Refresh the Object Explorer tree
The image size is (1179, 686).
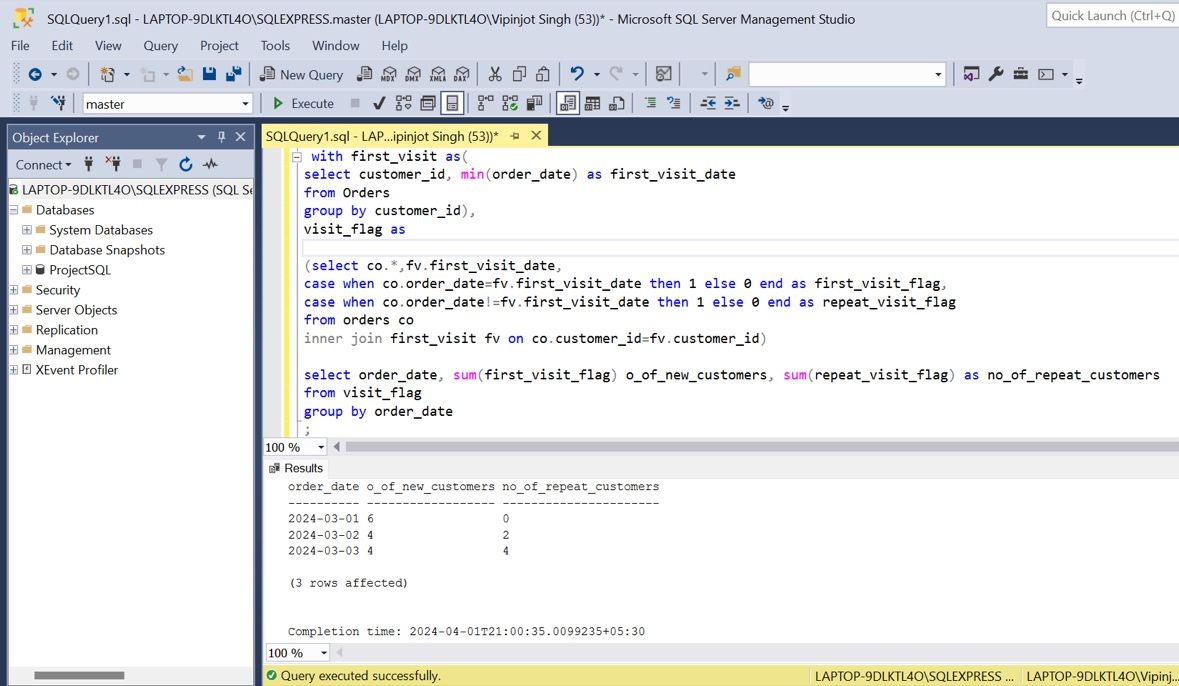click(x=186, y=164)
